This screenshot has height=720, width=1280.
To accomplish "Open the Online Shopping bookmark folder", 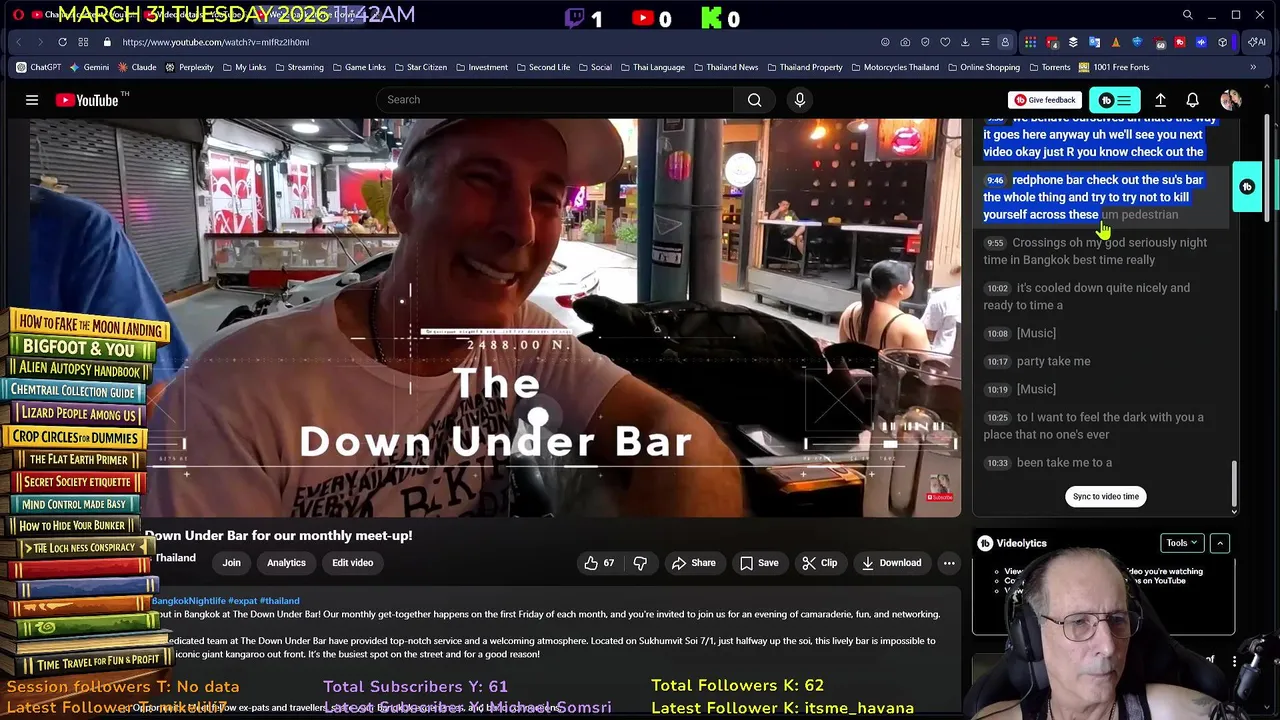I will [x=983, y=67].
